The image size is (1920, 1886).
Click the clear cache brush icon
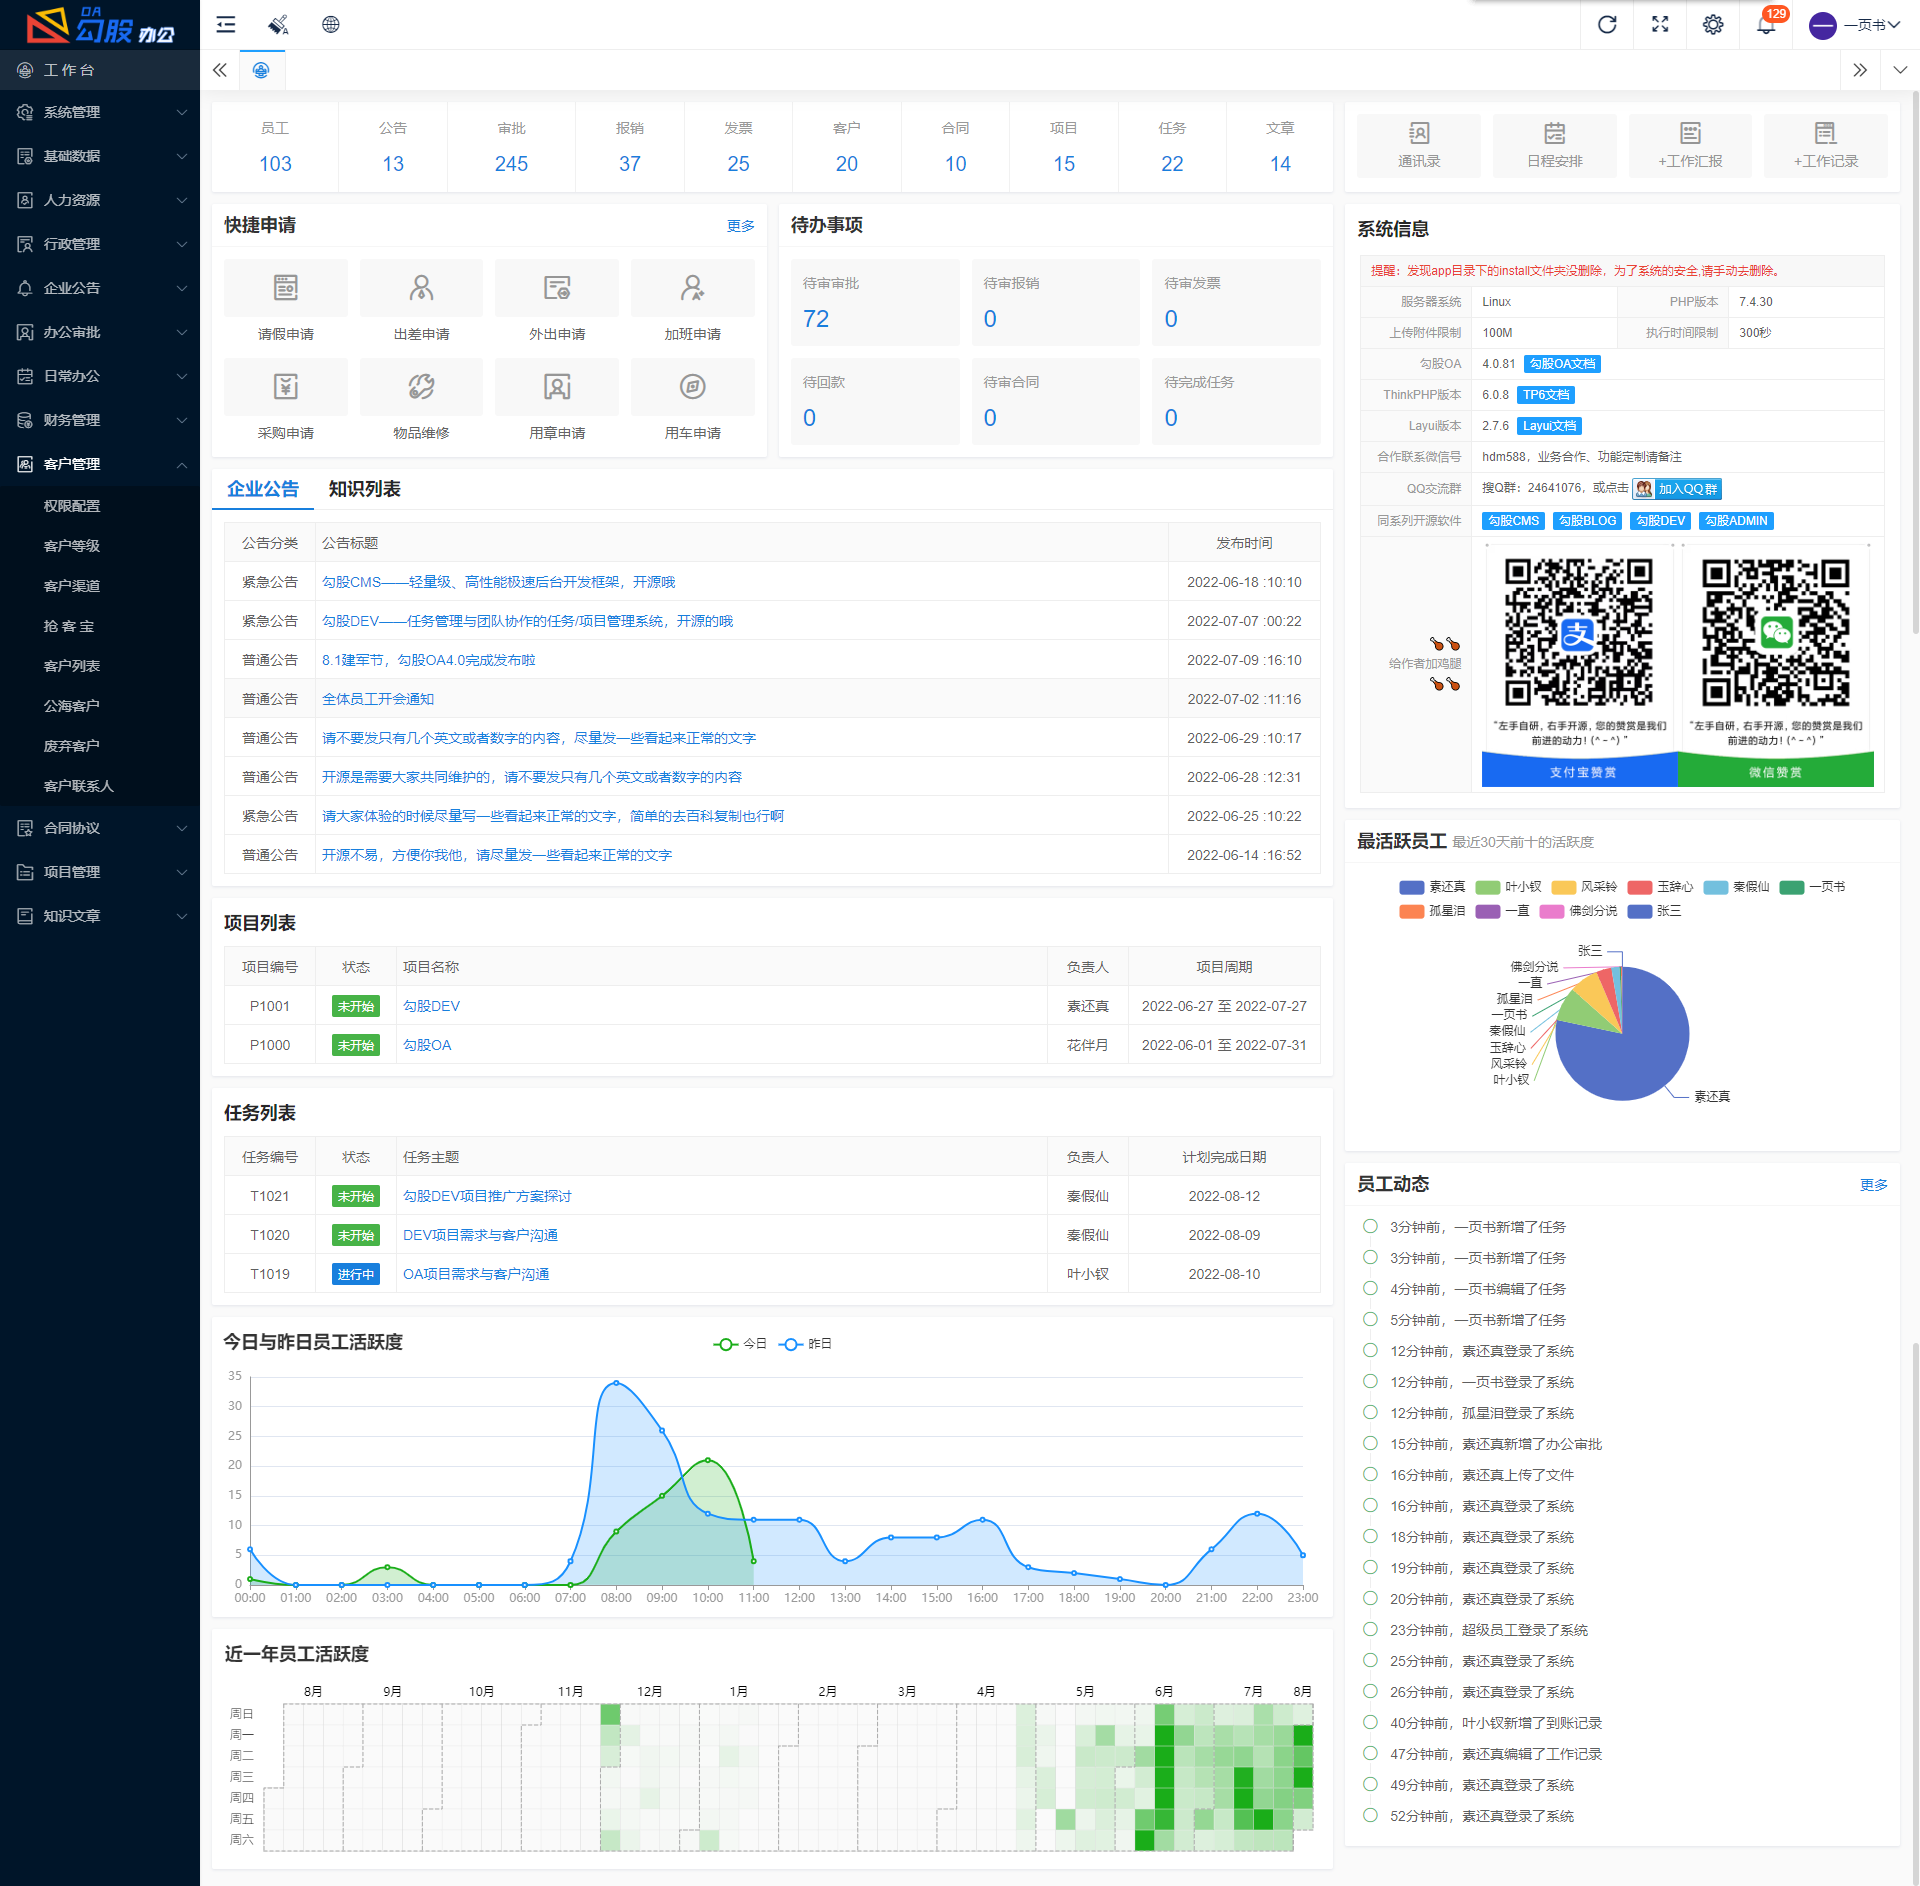[278, 25]
